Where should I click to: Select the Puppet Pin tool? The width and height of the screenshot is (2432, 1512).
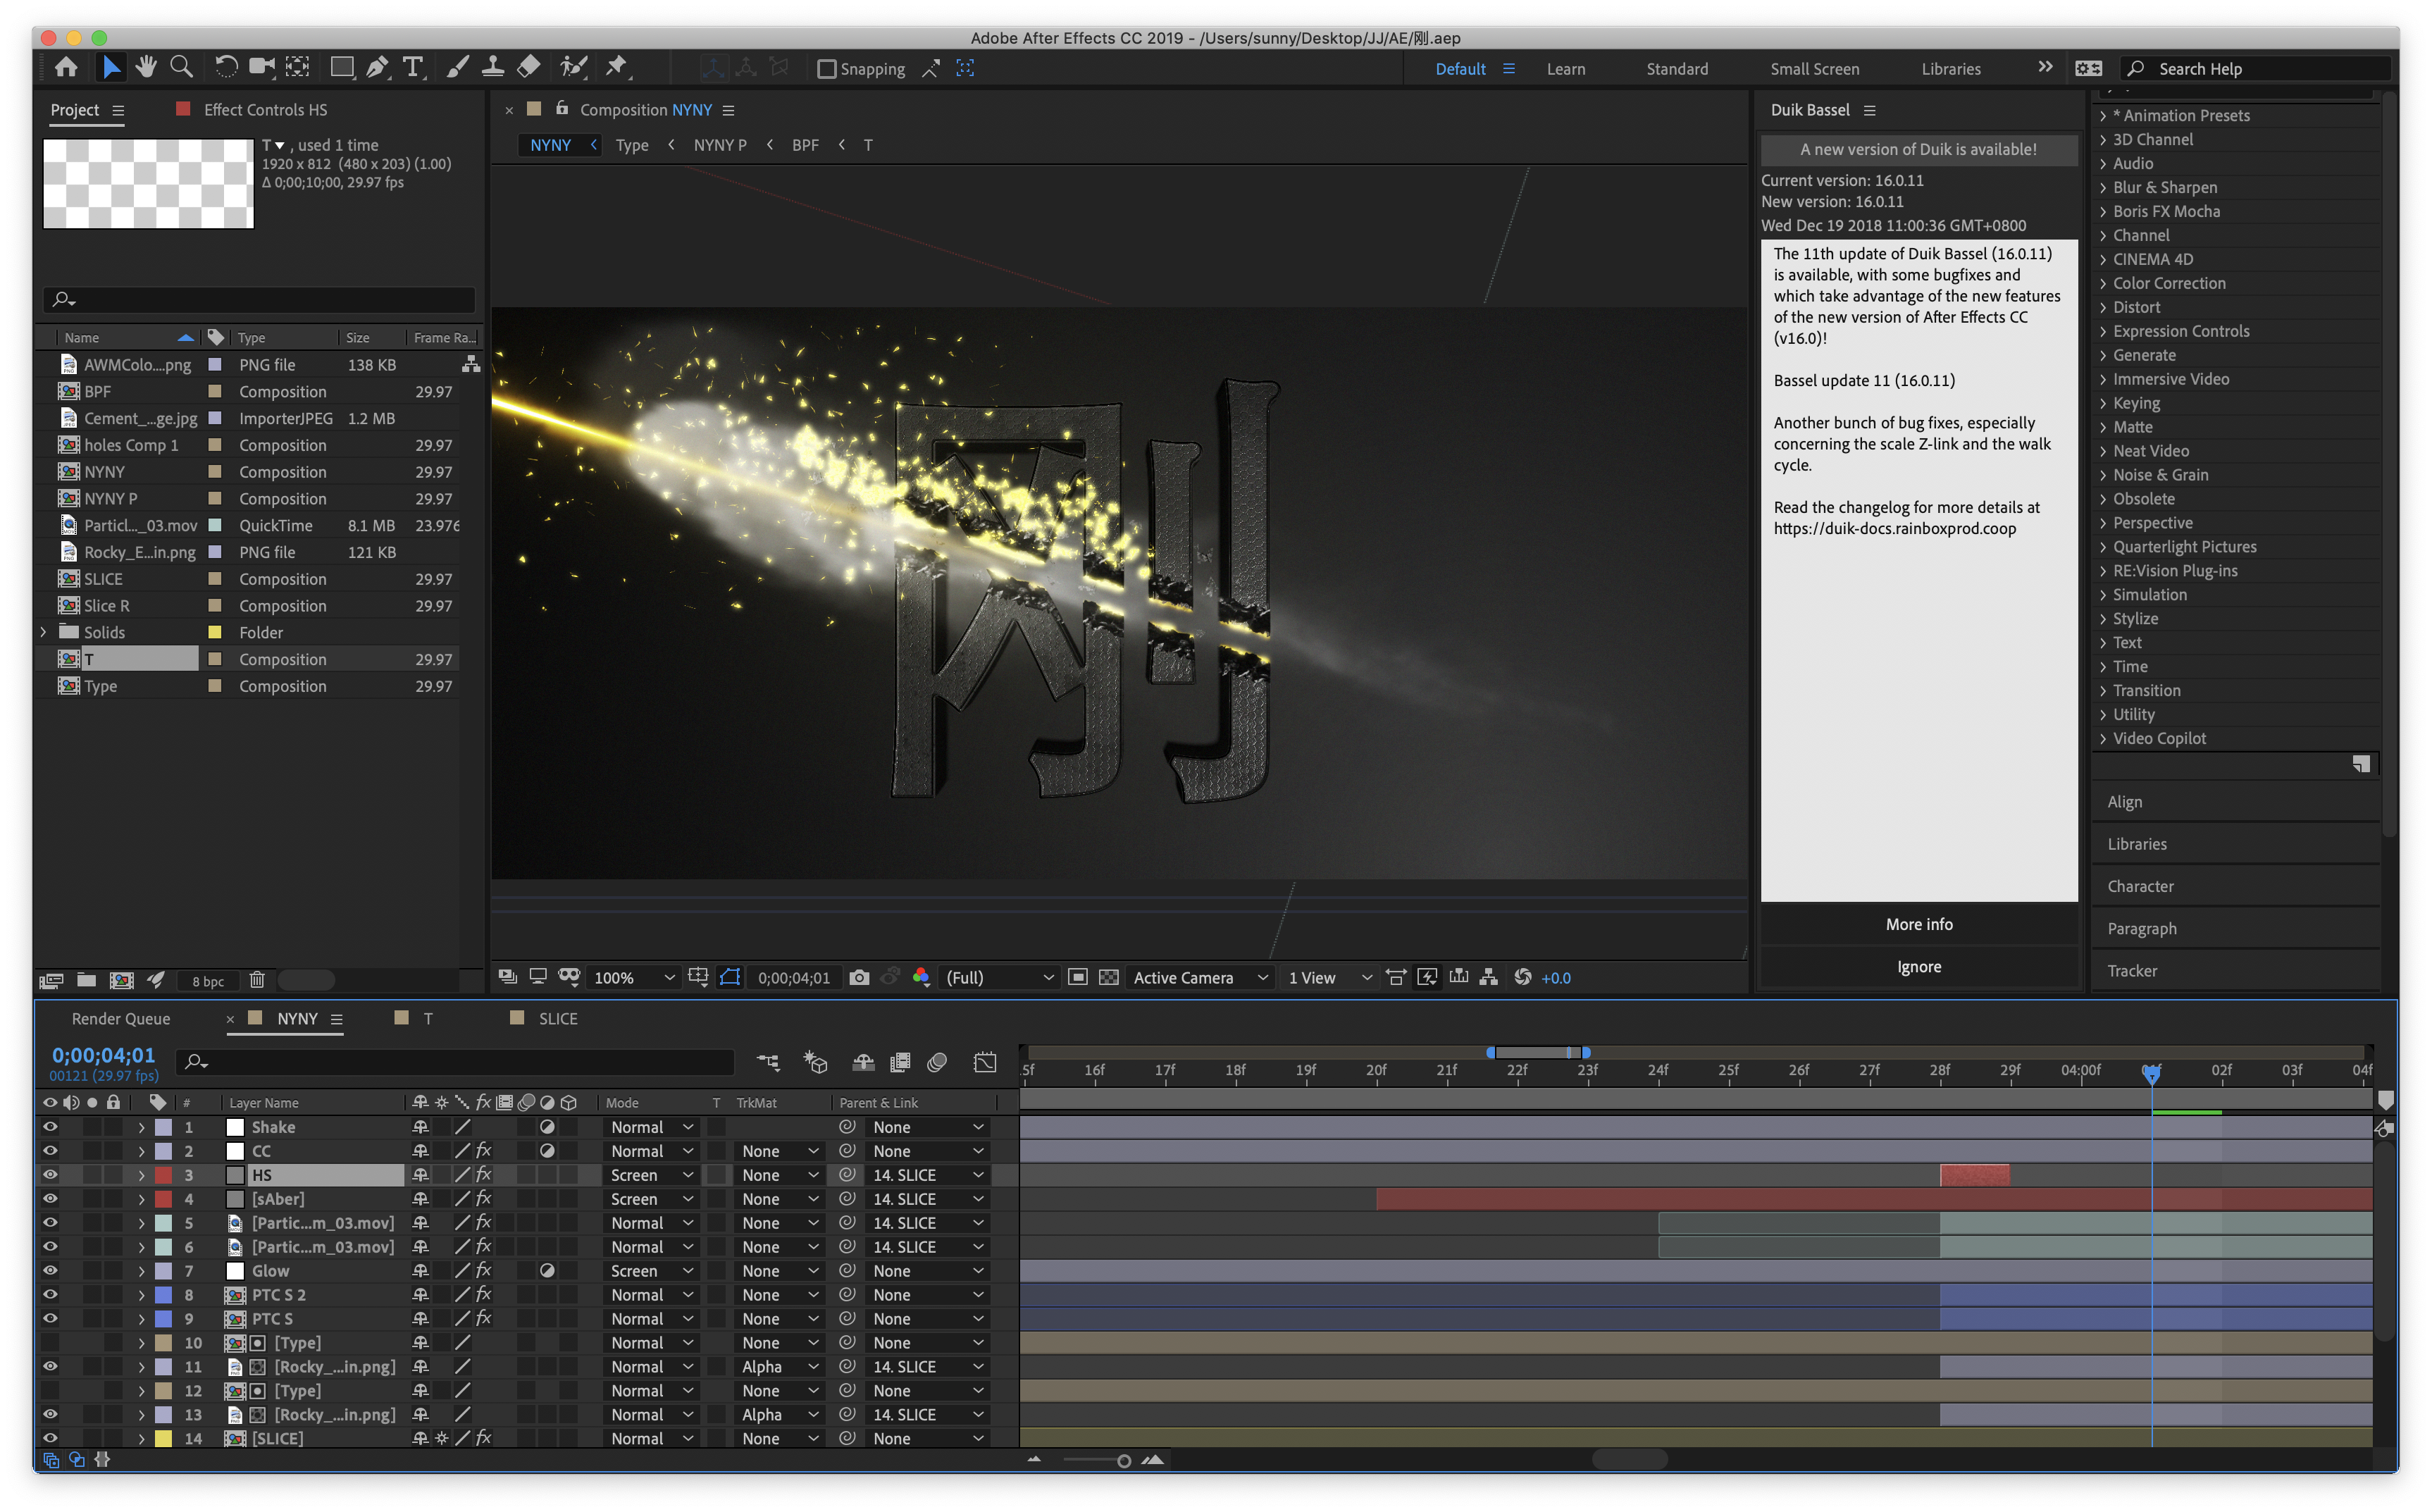coord(617,68)
